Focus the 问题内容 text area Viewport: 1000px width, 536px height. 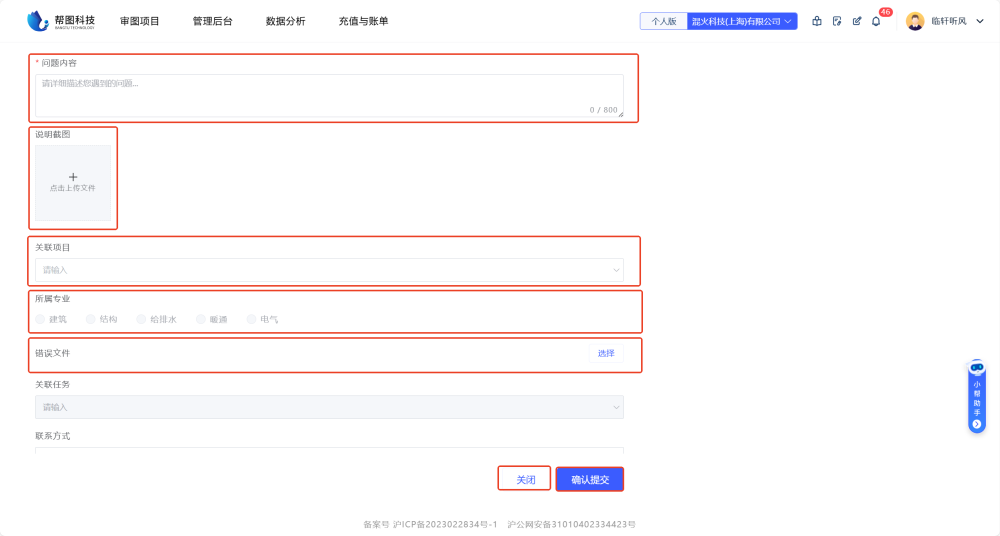329,95
